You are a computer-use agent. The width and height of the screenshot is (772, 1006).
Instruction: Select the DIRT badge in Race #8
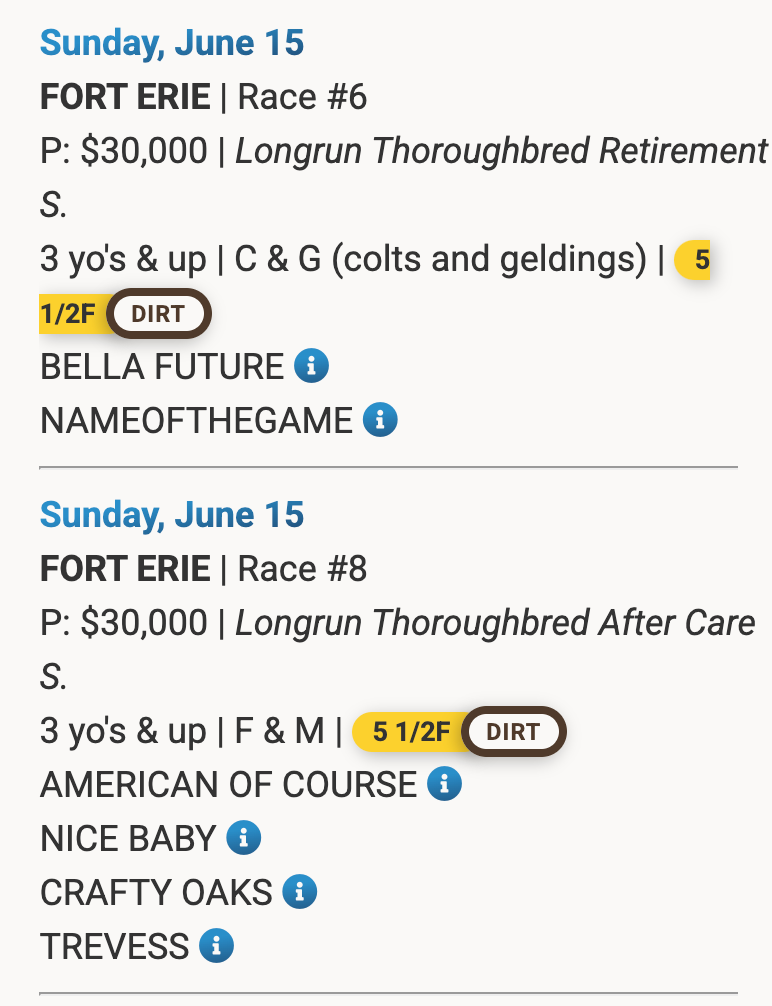[x=513, y=731]
